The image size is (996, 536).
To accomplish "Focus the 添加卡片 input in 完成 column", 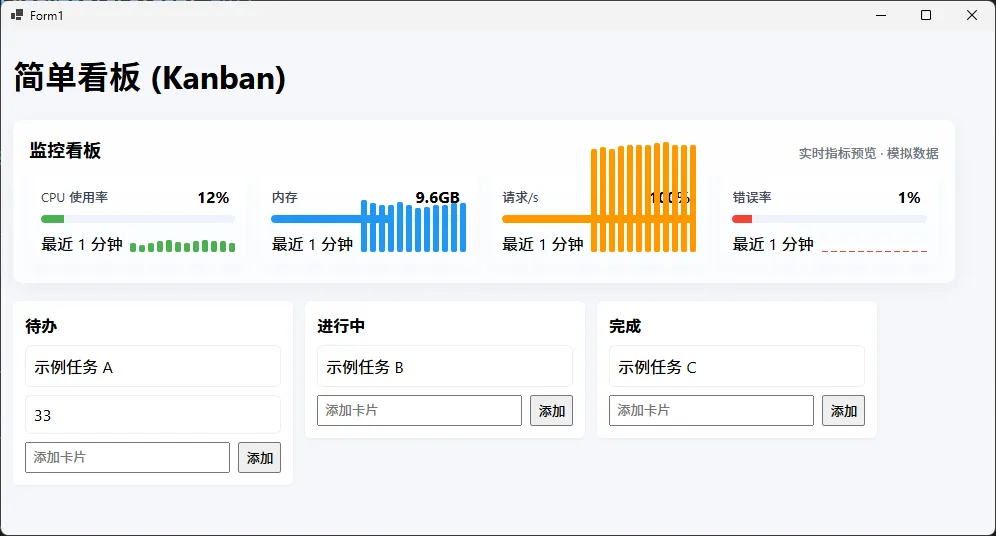I will pyautogui.click(x=711, y=410).
